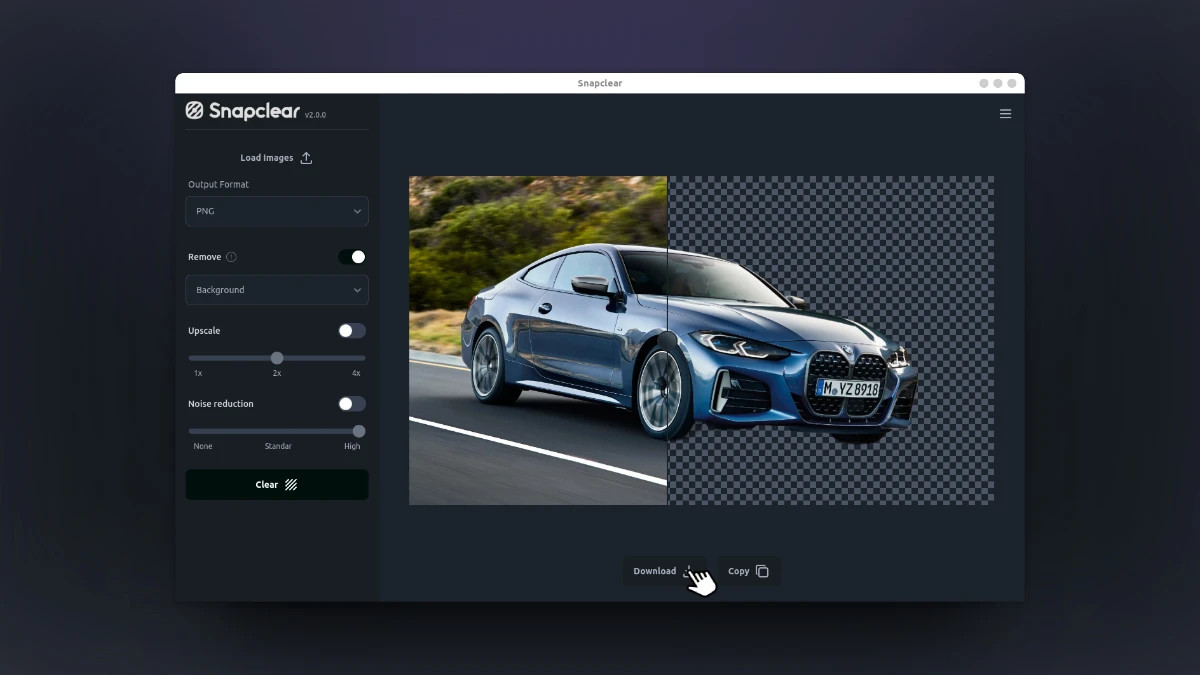Disable the Remove toggle
Image resolution: width=1200 pixels, height=675 pixels.
[x=352, y=257]
